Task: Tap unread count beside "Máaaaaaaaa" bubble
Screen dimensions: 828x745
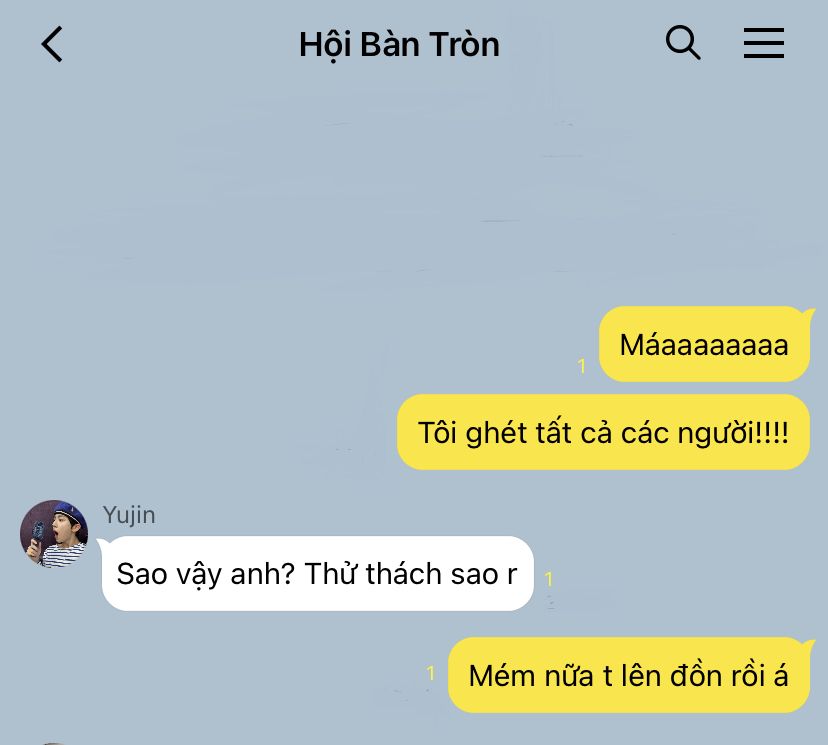Action: point(582,366)
